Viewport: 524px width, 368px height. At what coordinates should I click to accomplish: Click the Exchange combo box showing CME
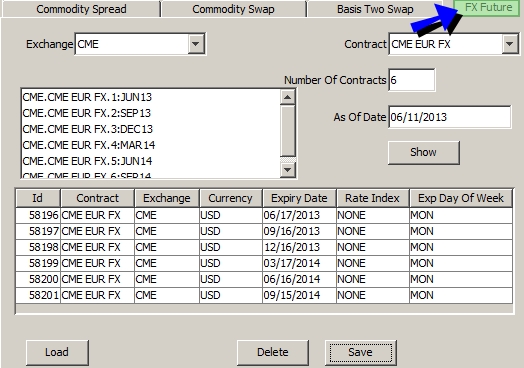140,44
